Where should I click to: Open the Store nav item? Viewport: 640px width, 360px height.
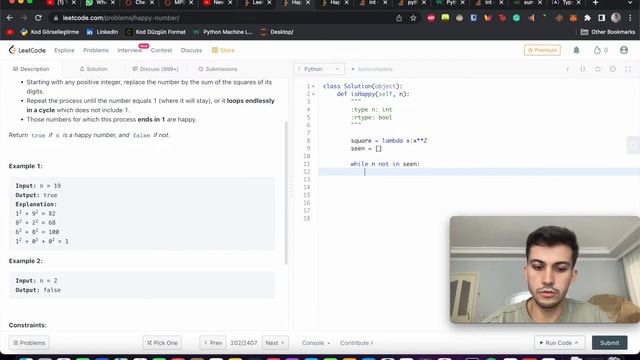coord(223,50)
